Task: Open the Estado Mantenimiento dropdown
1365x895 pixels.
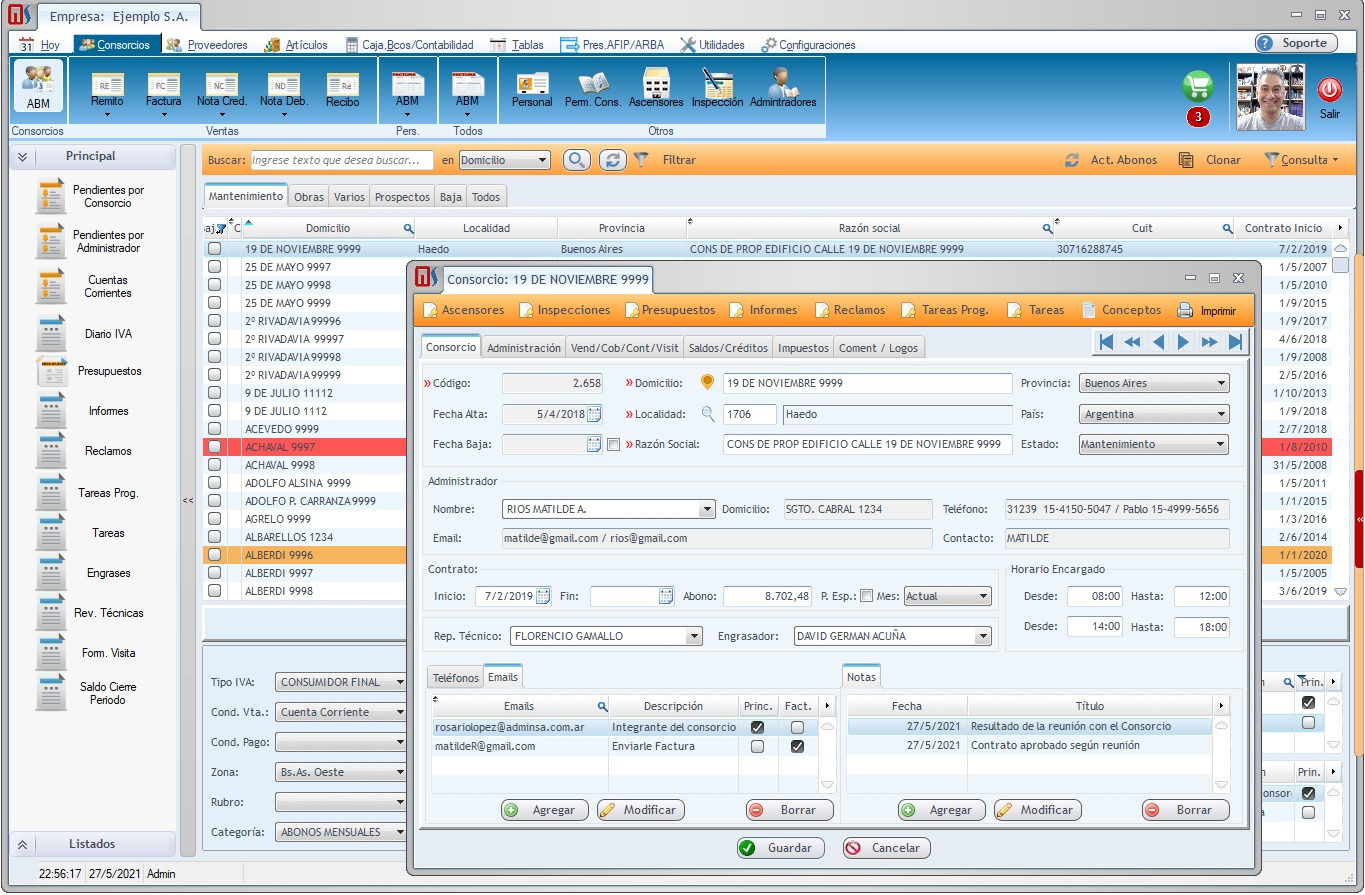Action: click(1222, 445)
